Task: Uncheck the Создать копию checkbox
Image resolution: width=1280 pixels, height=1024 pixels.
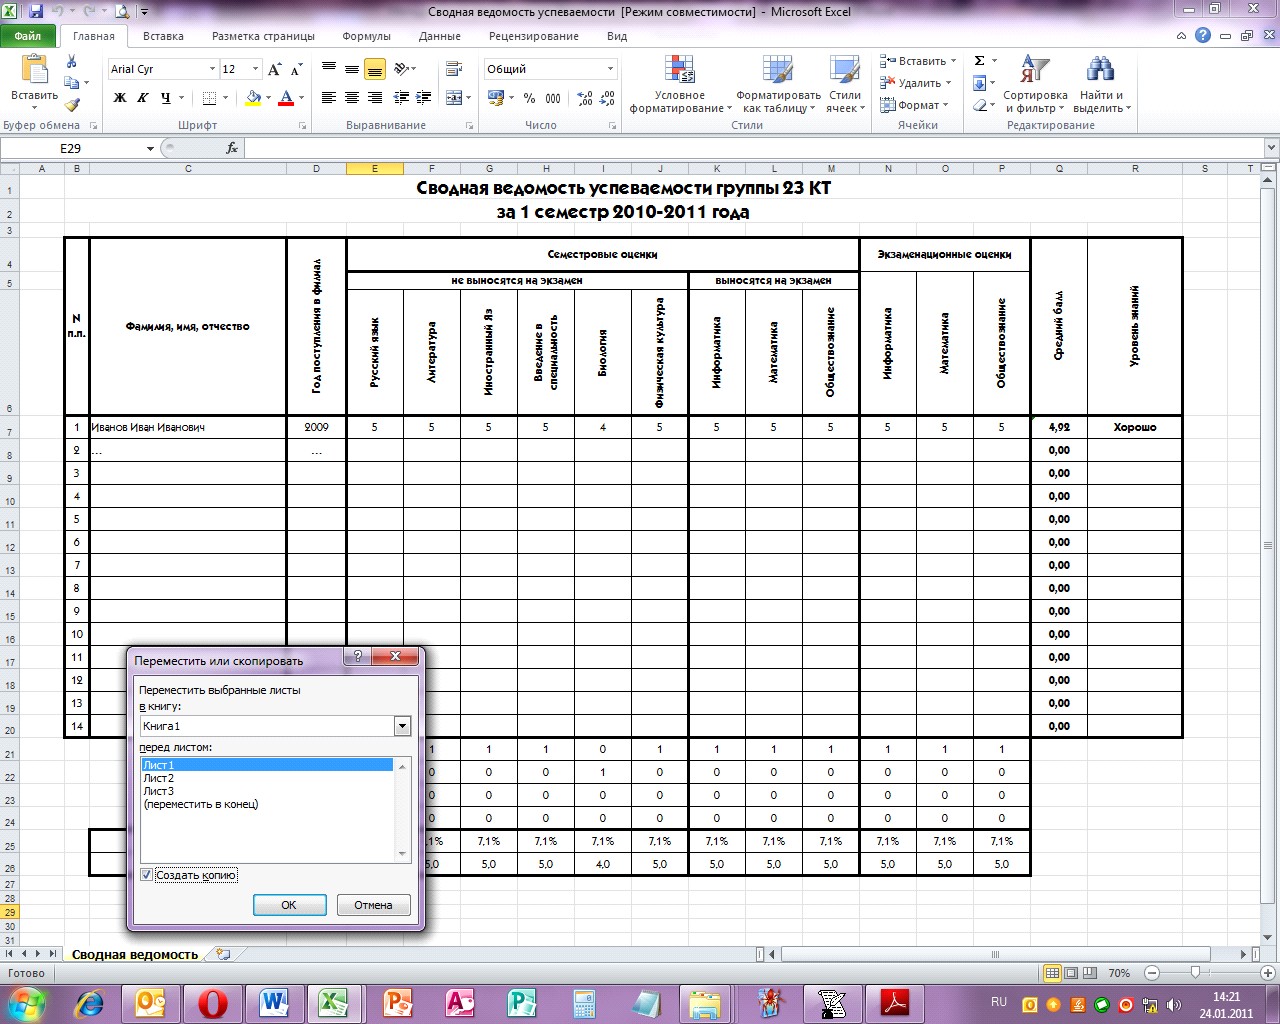Action: [147, 875]
